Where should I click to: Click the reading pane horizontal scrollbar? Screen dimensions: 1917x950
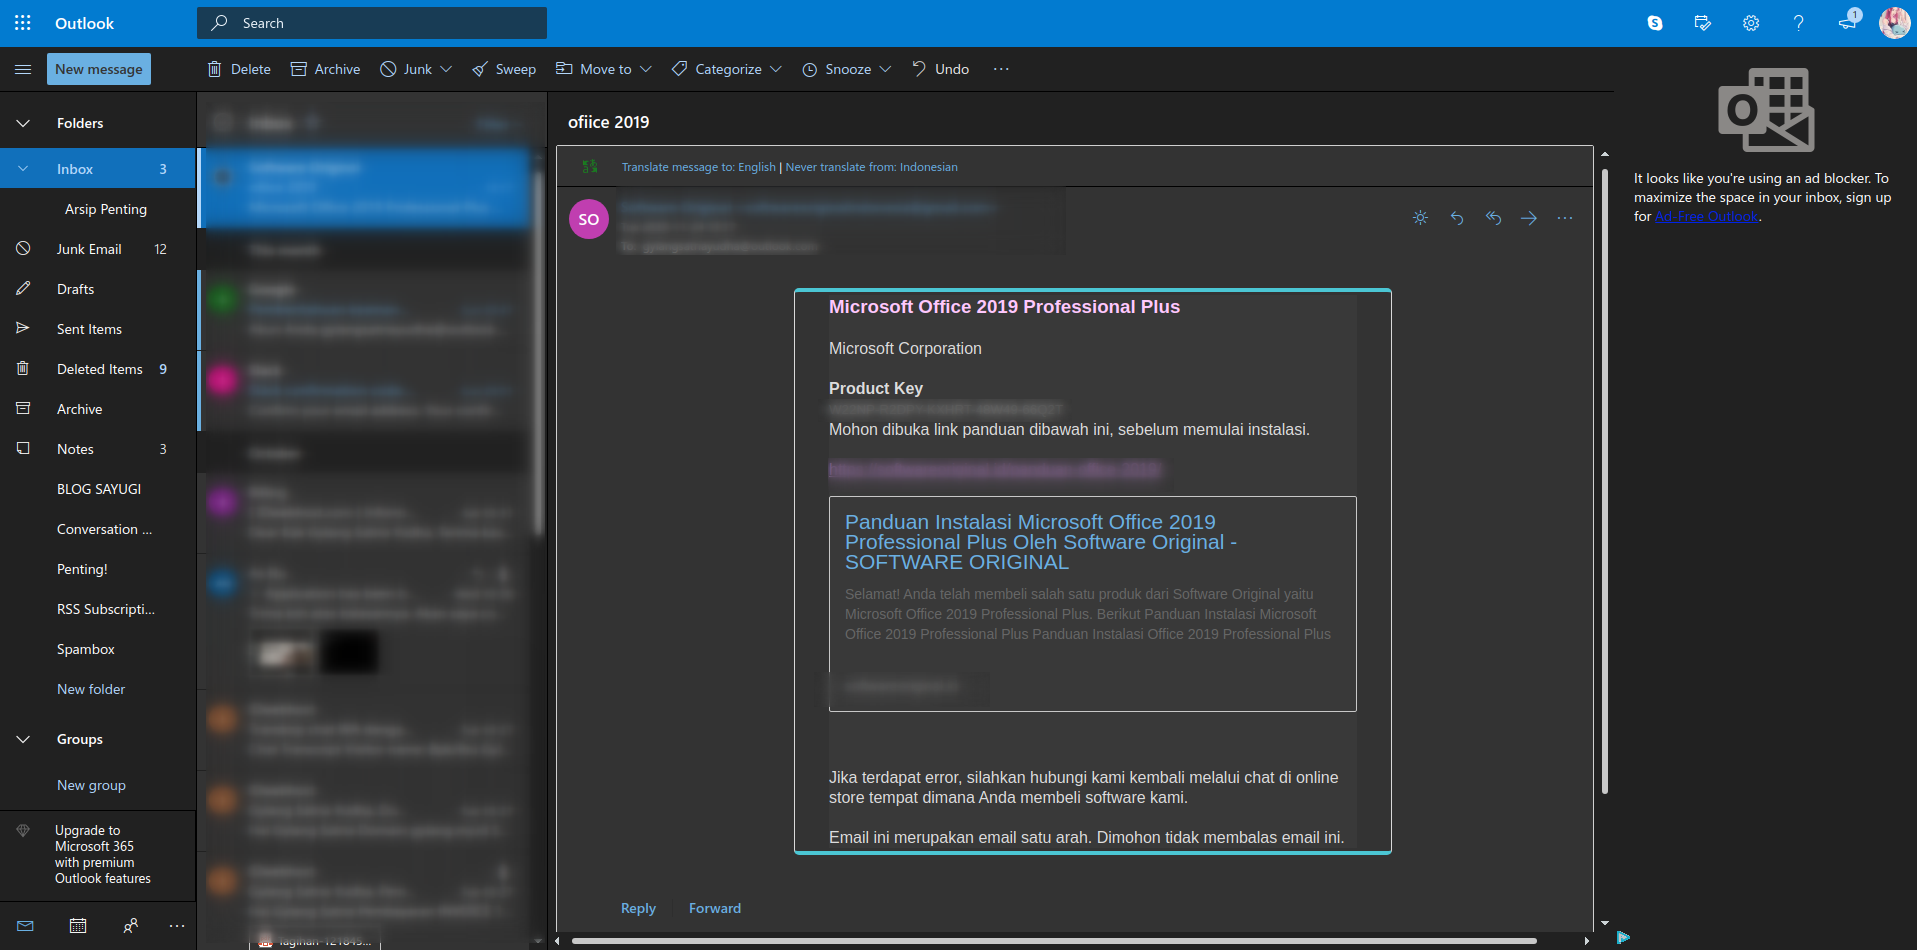click(1054, 941)
